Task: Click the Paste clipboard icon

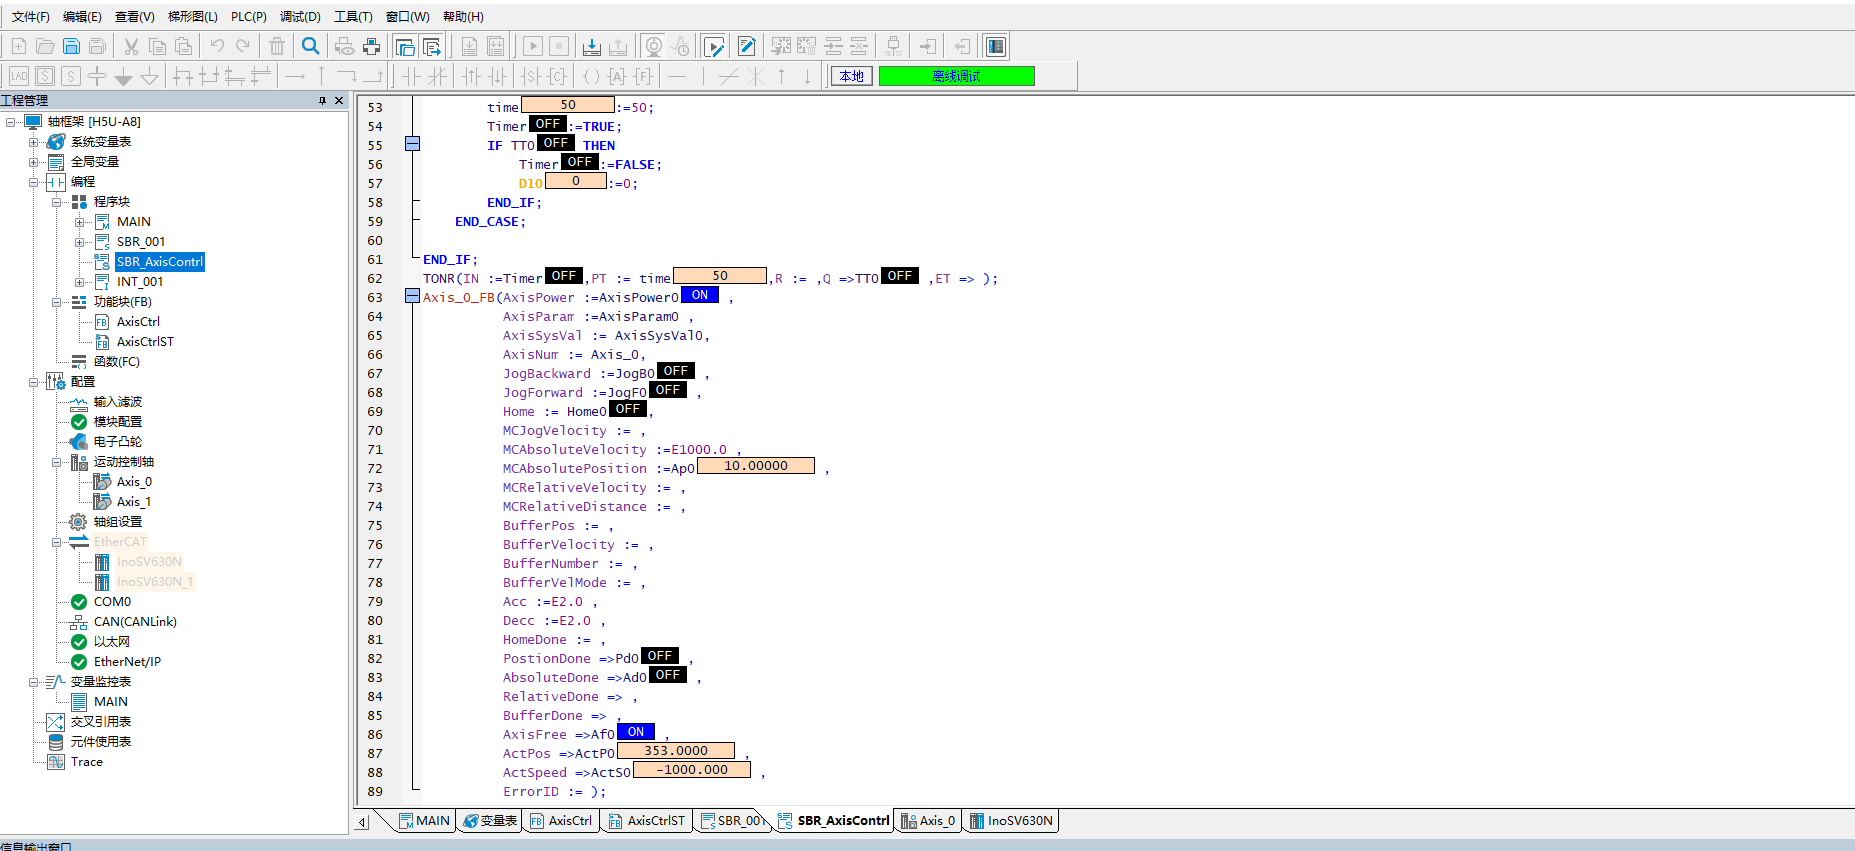Action: point(183,46)
